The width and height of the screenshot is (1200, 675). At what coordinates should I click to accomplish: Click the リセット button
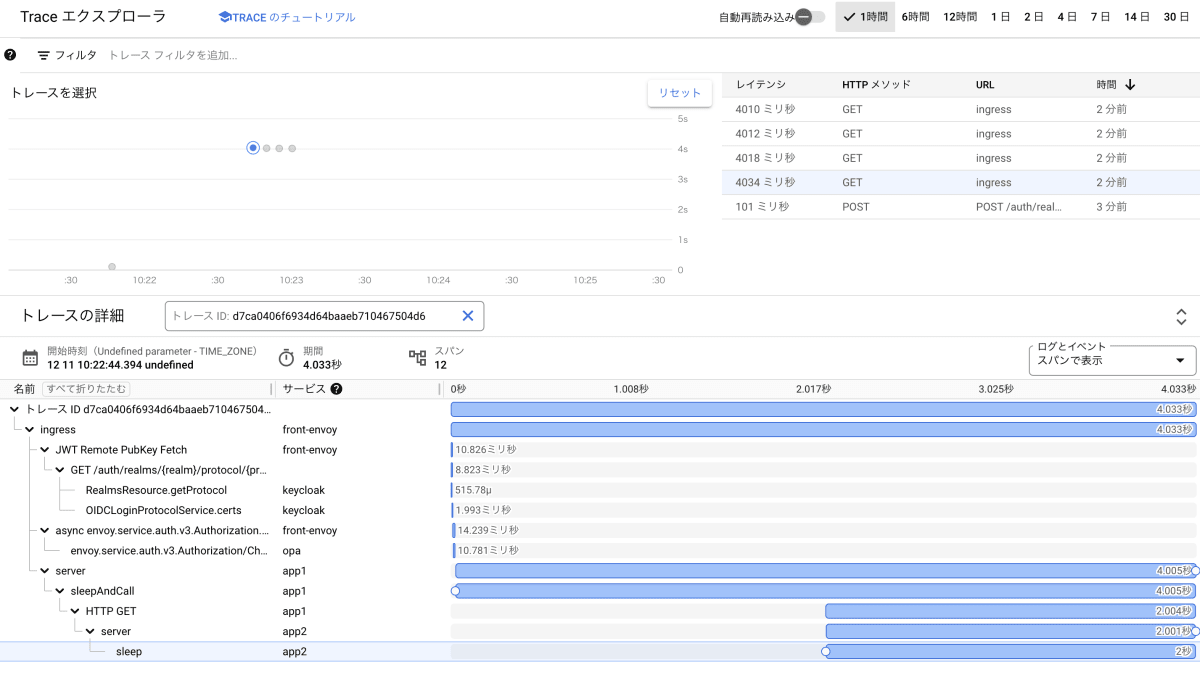680,92
